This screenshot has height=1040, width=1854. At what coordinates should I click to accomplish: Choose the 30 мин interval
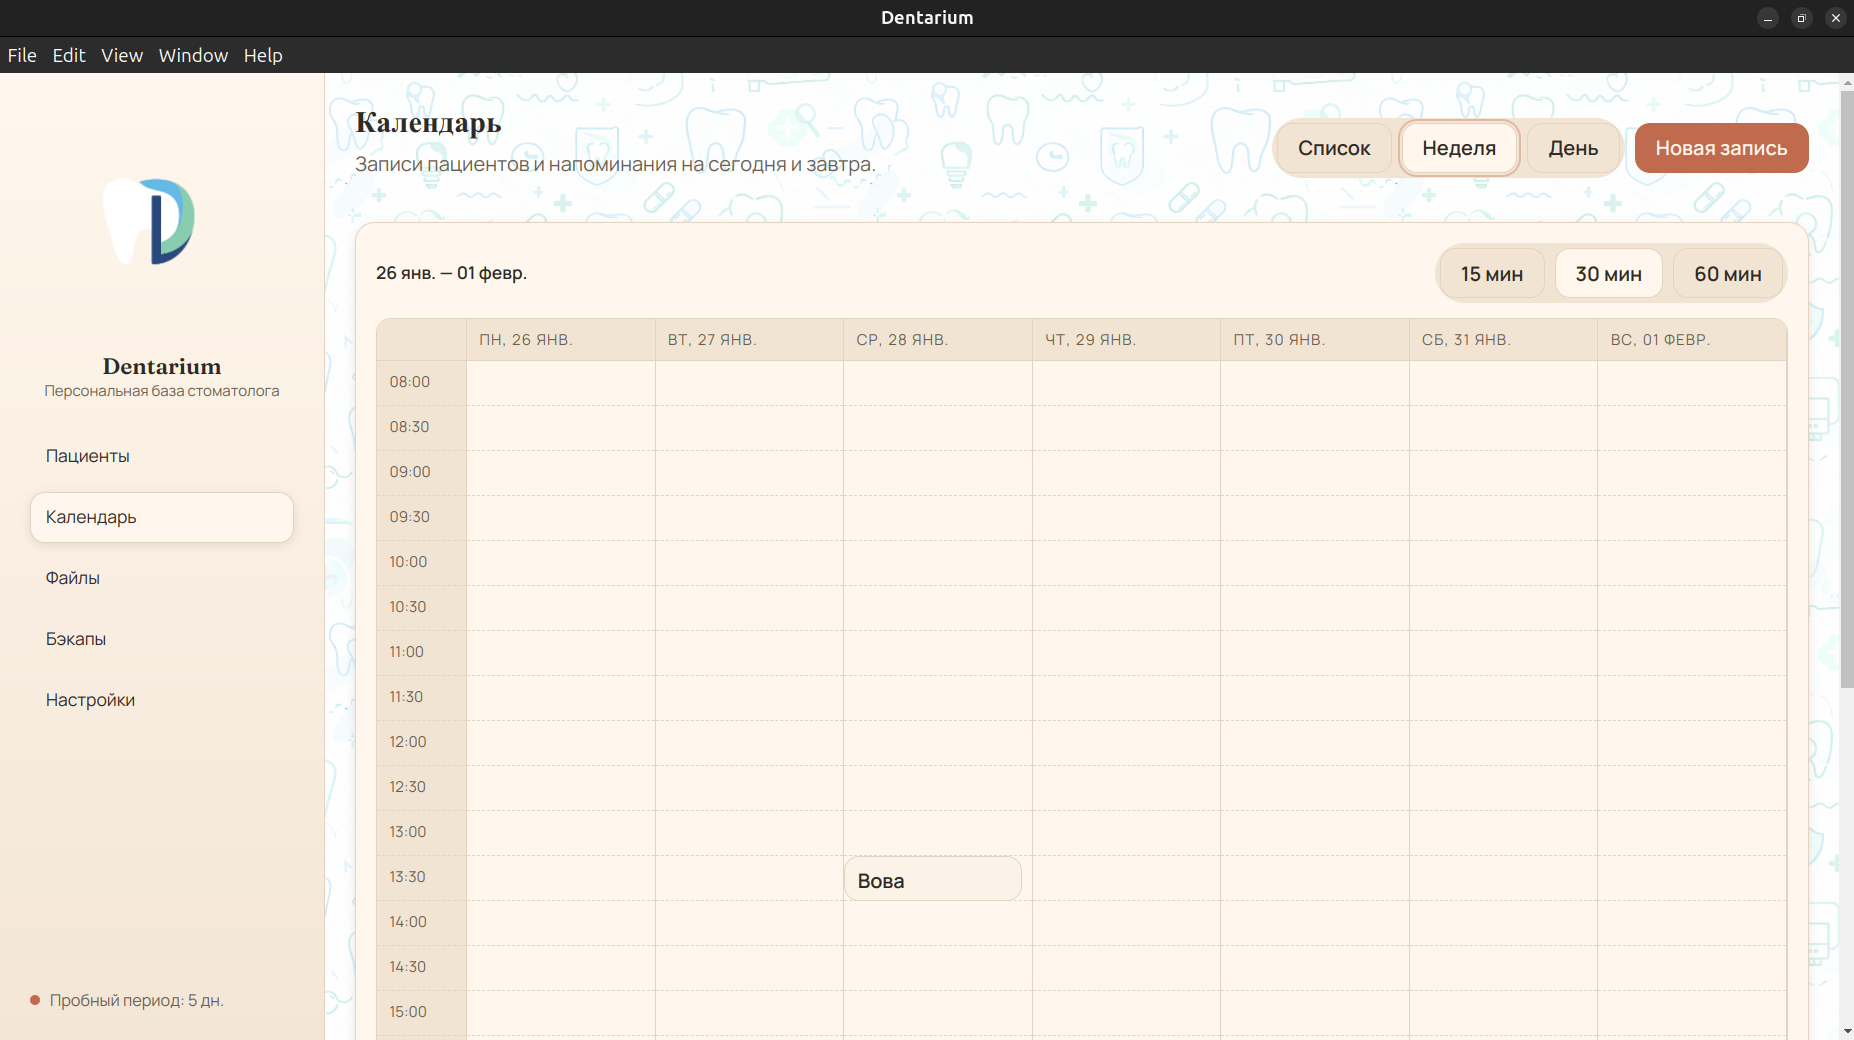pyautogui.click(x=1608, y=274)
